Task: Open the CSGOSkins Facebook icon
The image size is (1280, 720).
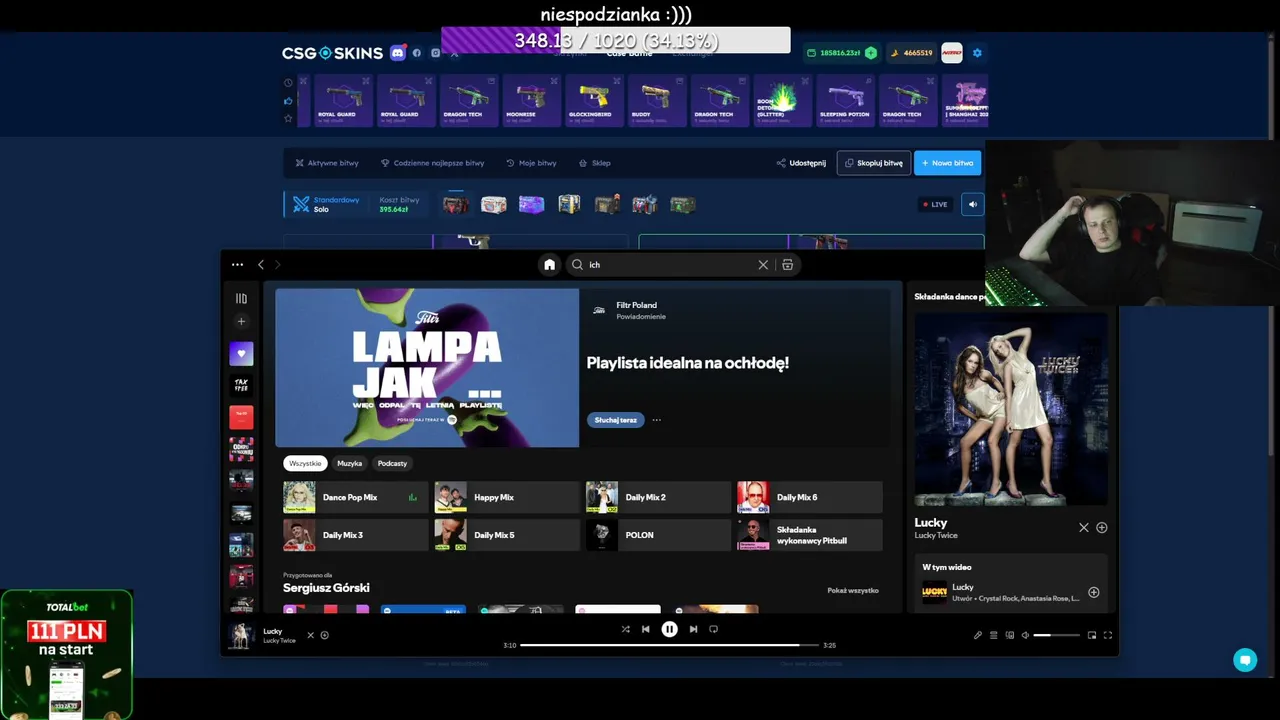Action: tap(417, 53)
